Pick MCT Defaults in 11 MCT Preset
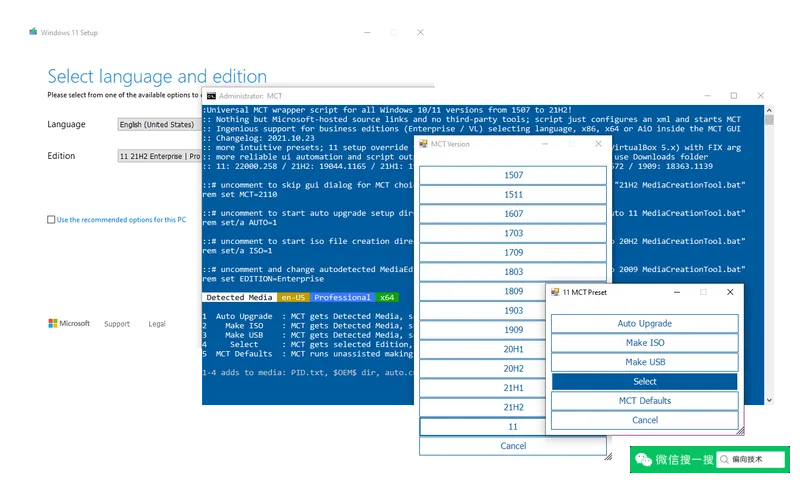This screenshot has height=483, width=800. click(644, 401)
